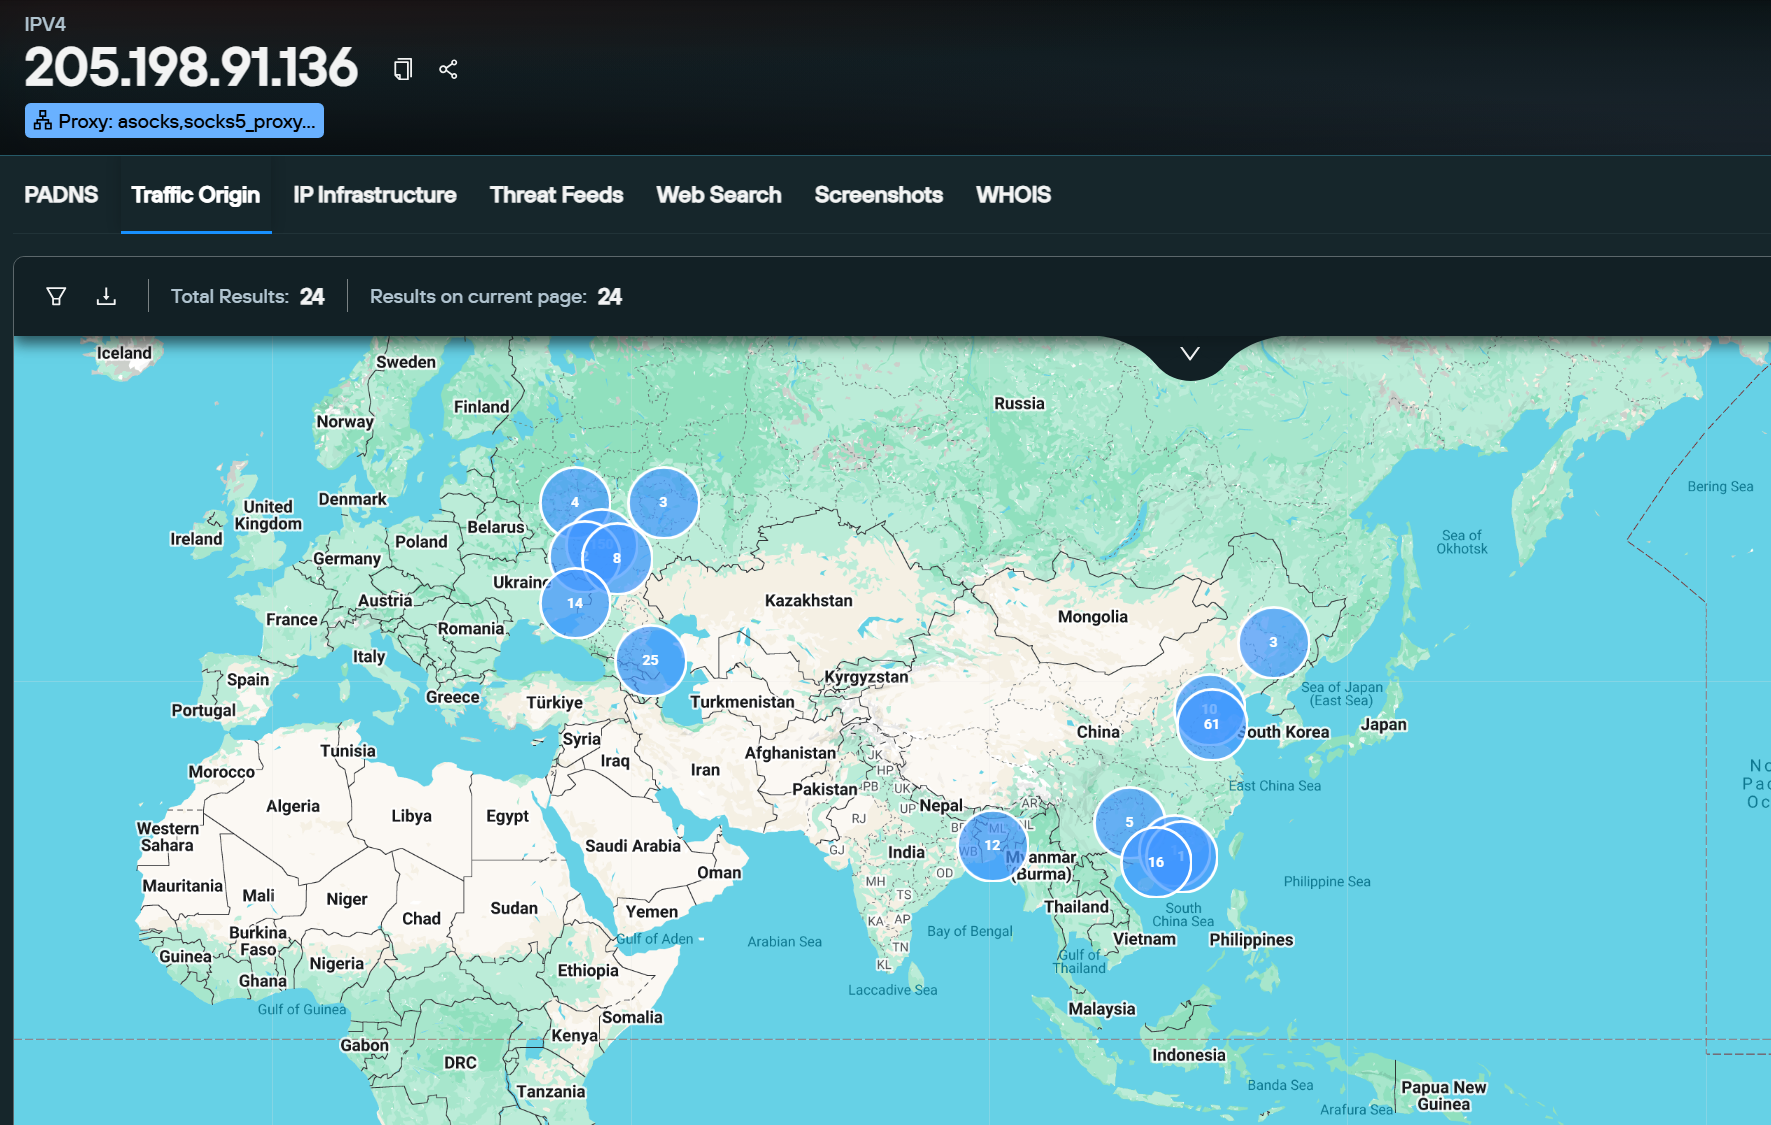Open the cluster of 16 over Southeast Asia
This screenshot has width=1771, height=1125.
1157,860
